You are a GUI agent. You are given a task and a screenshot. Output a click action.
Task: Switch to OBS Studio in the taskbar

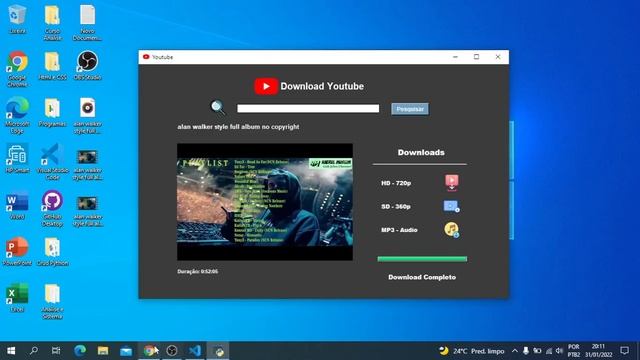(x=172, y=351)
